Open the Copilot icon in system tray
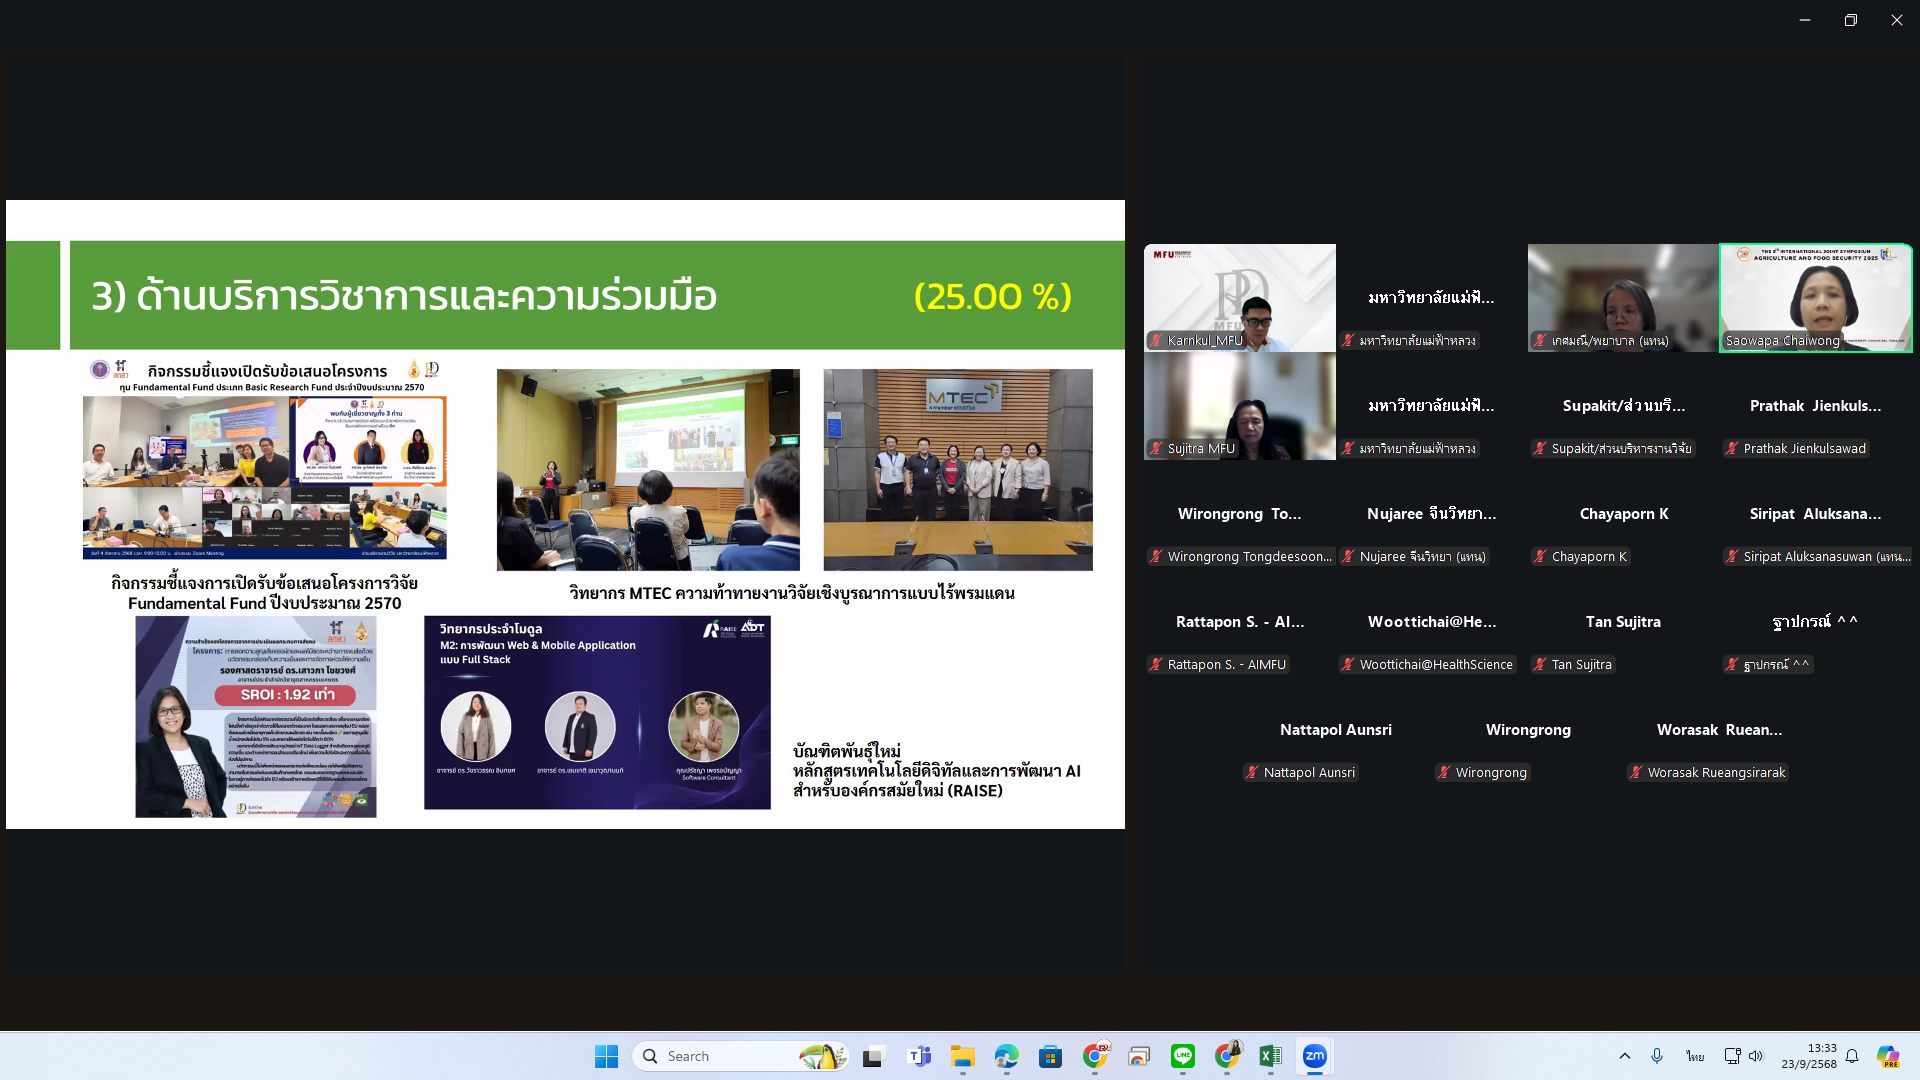This screenshot has height=1080, width=1920. [x=1887, y=1056]
